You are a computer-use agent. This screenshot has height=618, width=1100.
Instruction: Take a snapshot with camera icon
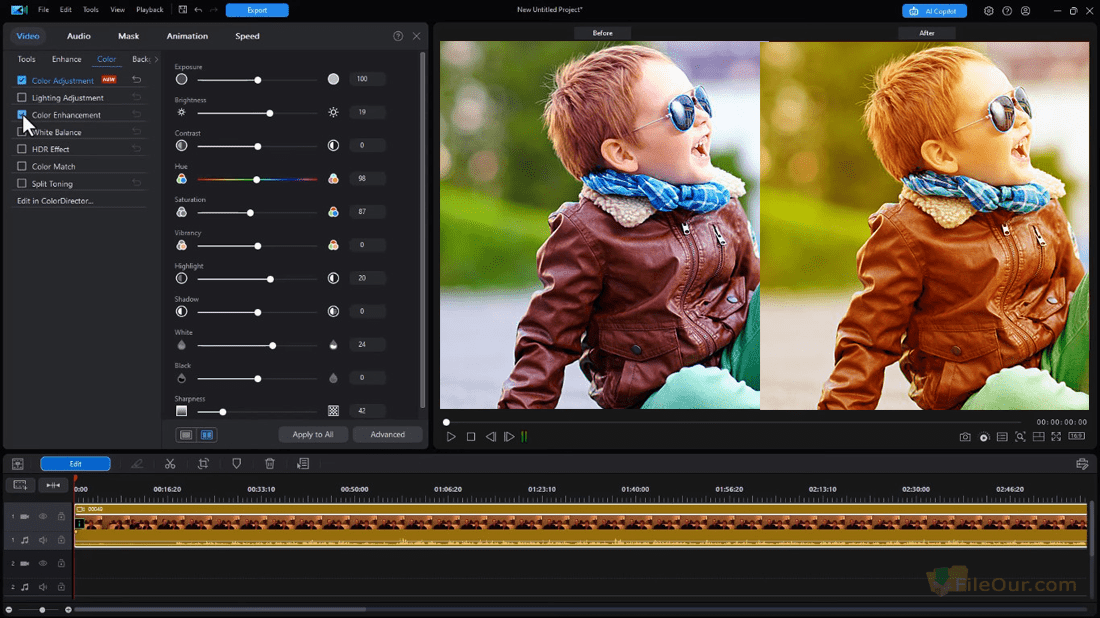(x=965, y=437)
